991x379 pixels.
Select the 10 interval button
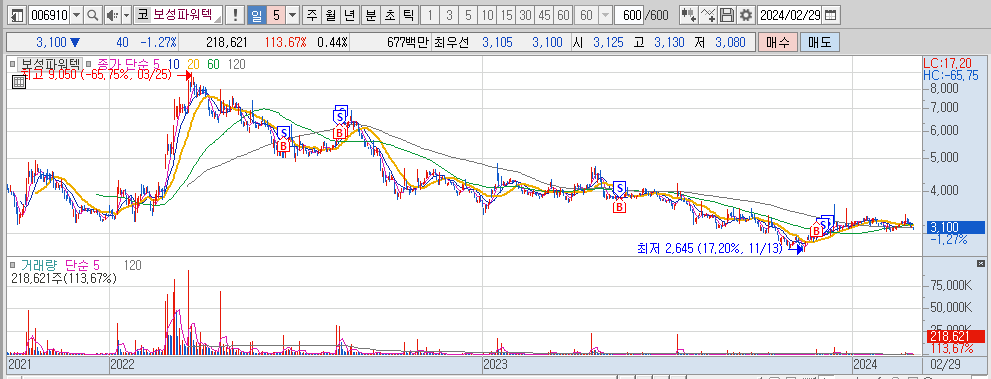(487, 15)
